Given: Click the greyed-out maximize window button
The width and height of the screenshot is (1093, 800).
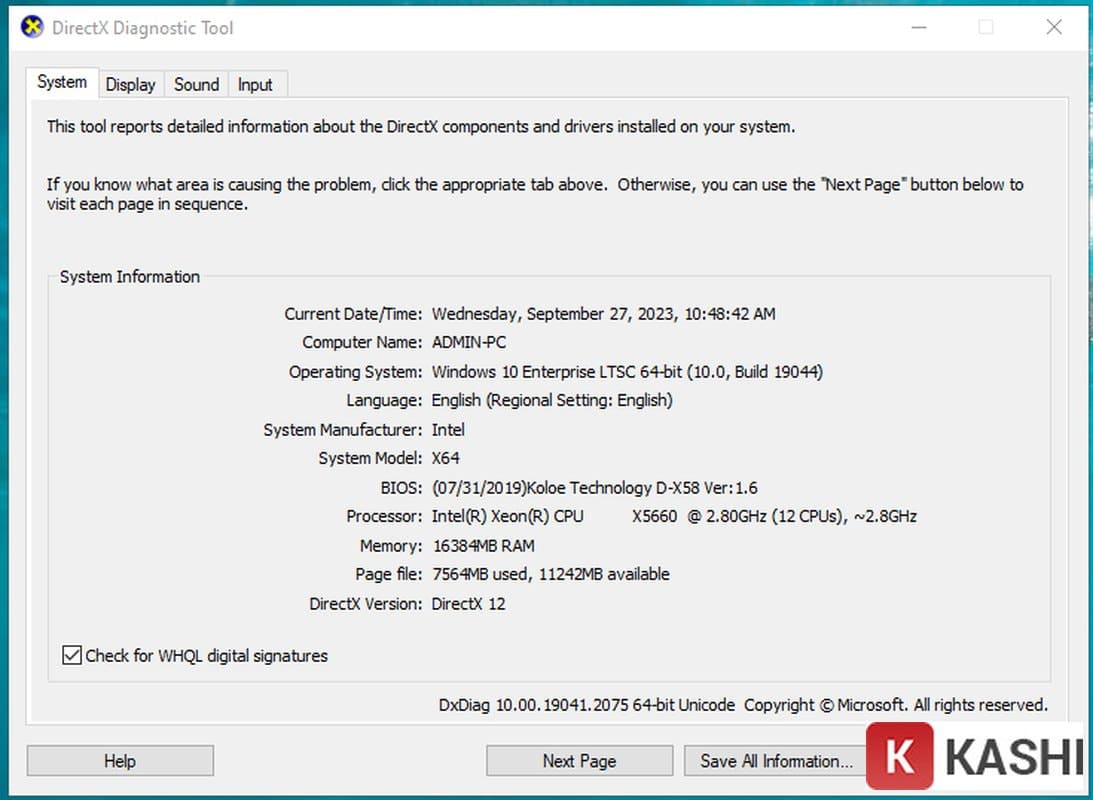Looking at the screenshot, I should pyautogui.click(x=985, y=27).
